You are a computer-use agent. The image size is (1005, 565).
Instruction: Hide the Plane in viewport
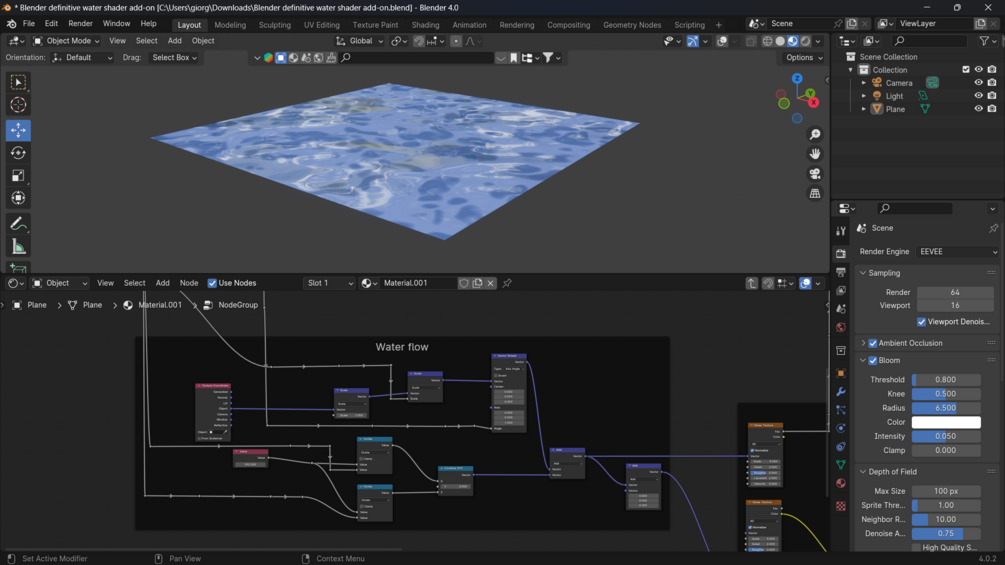(978, 109)
